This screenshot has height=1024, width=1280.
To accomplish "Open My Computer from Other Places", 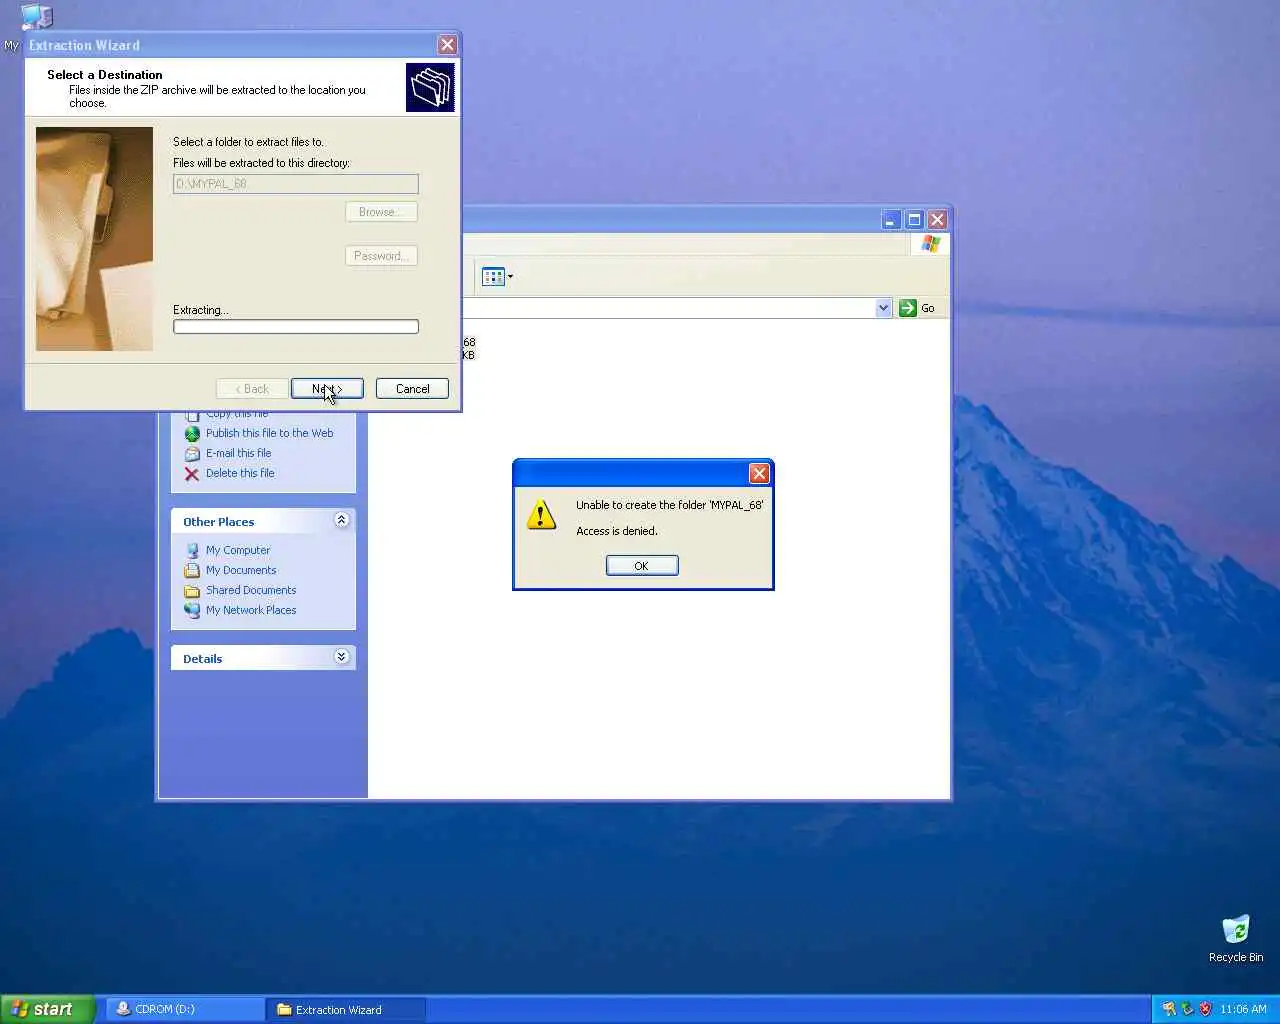I will tap(238, 550).
